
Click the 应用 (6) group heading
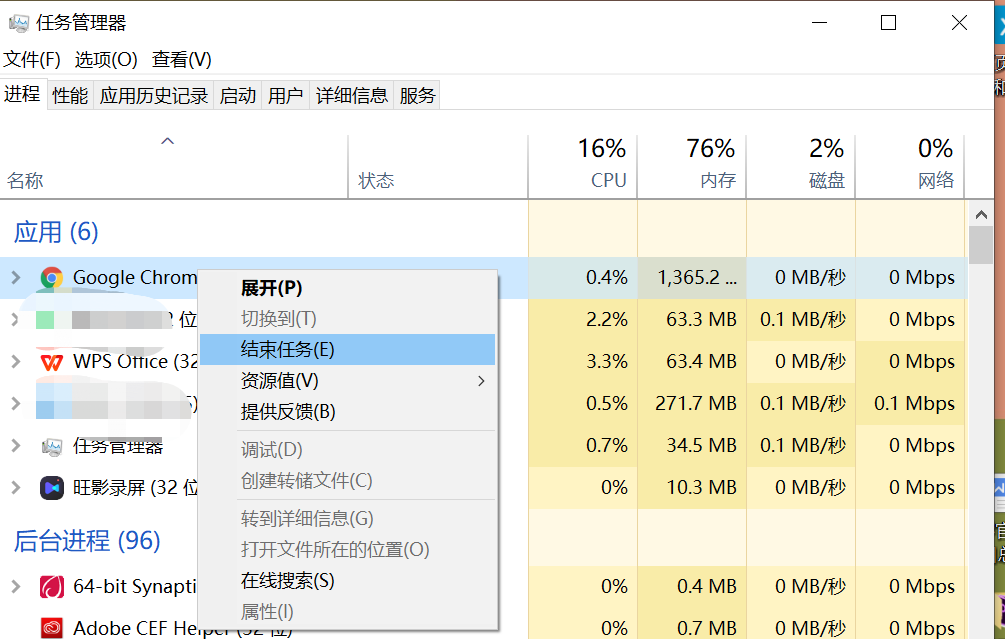[x=56, y=232]
